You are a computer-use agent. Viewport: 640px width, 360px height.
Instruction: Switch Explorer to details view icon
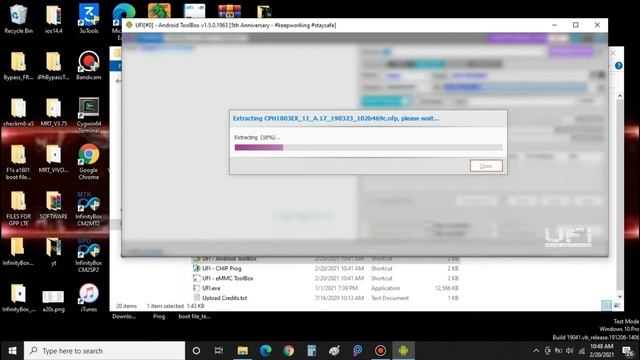[x=607, y=305]
